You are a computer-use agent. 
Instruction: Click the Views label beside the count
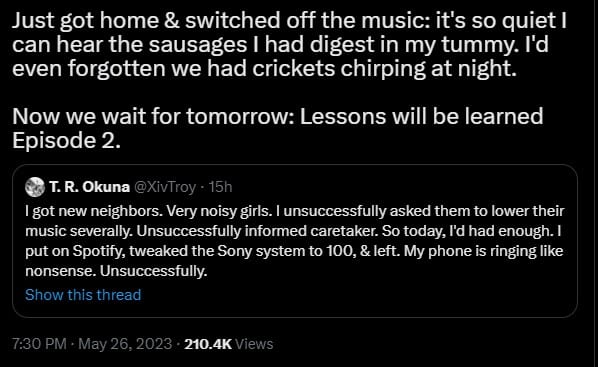(254, 344)
